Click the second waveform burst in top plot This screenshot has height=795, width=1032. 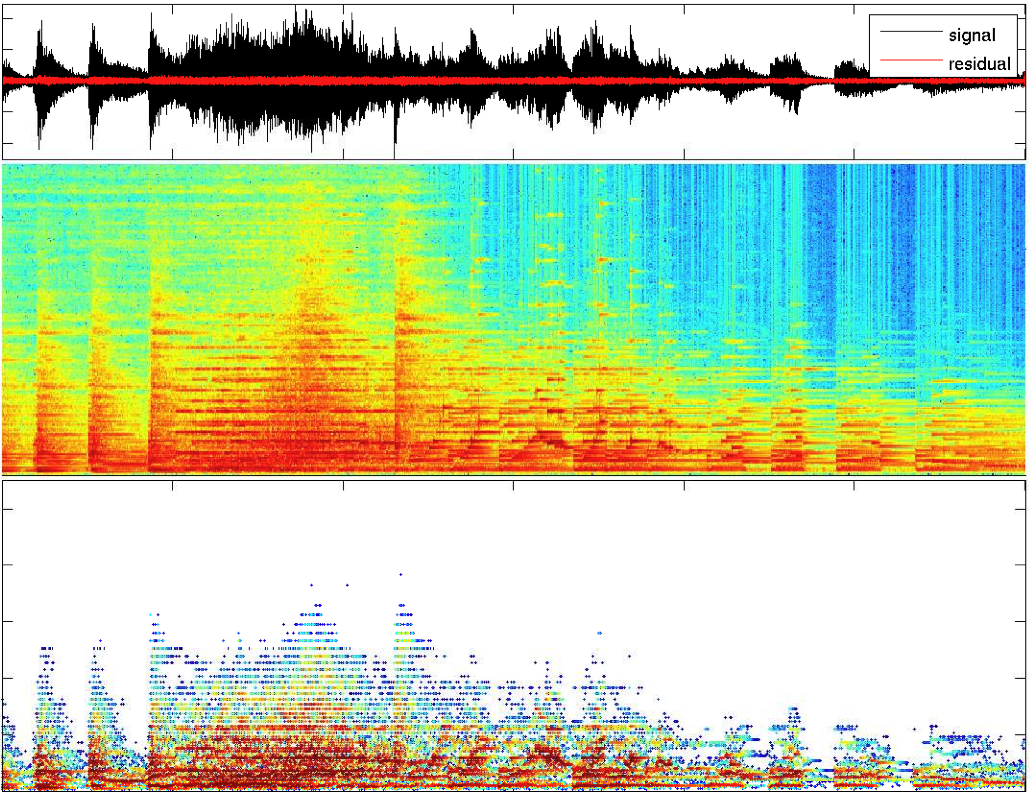[x=94, y=60]
